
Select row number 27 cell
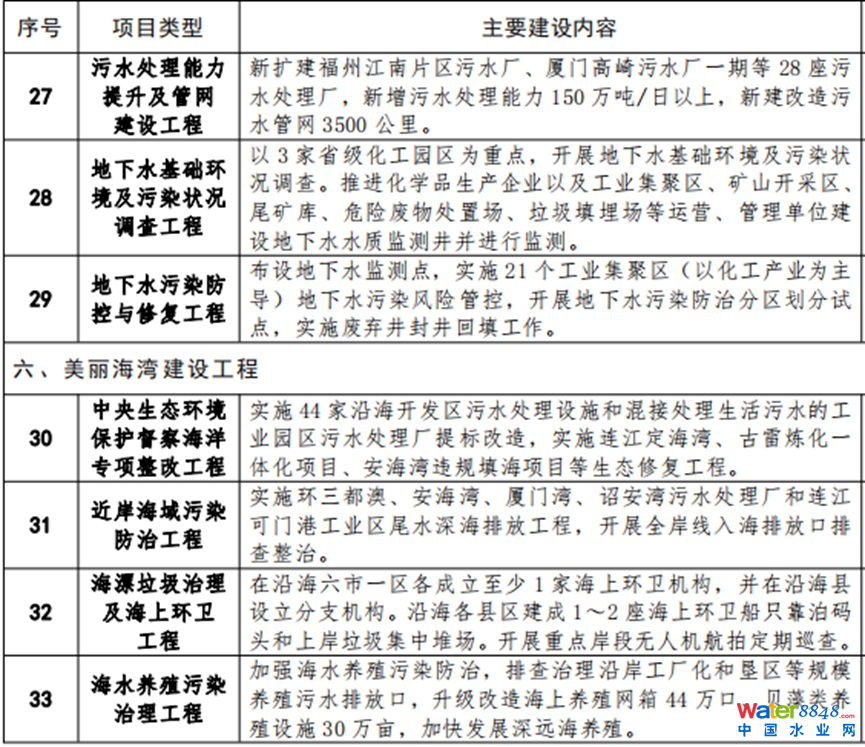pos(39,96)
